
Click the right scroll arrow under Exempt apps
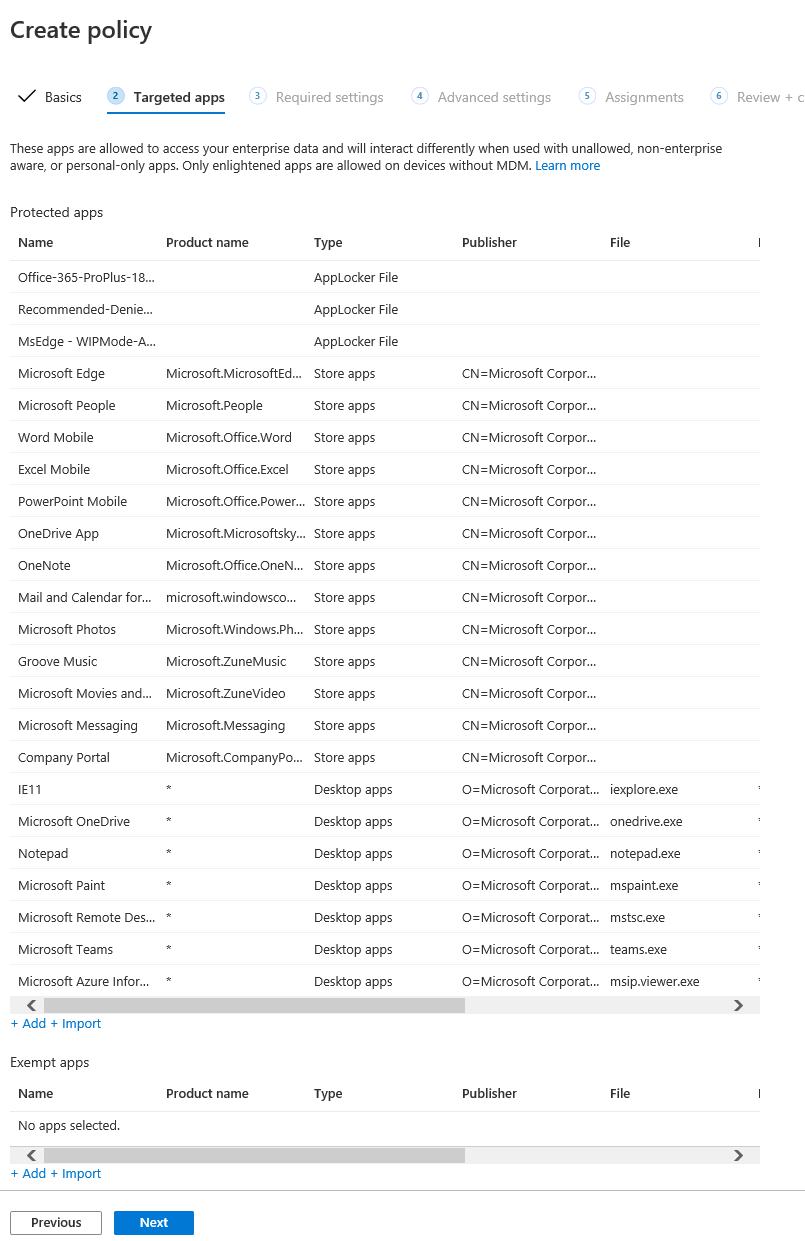pyautogui.click(x=738, y=1155)
